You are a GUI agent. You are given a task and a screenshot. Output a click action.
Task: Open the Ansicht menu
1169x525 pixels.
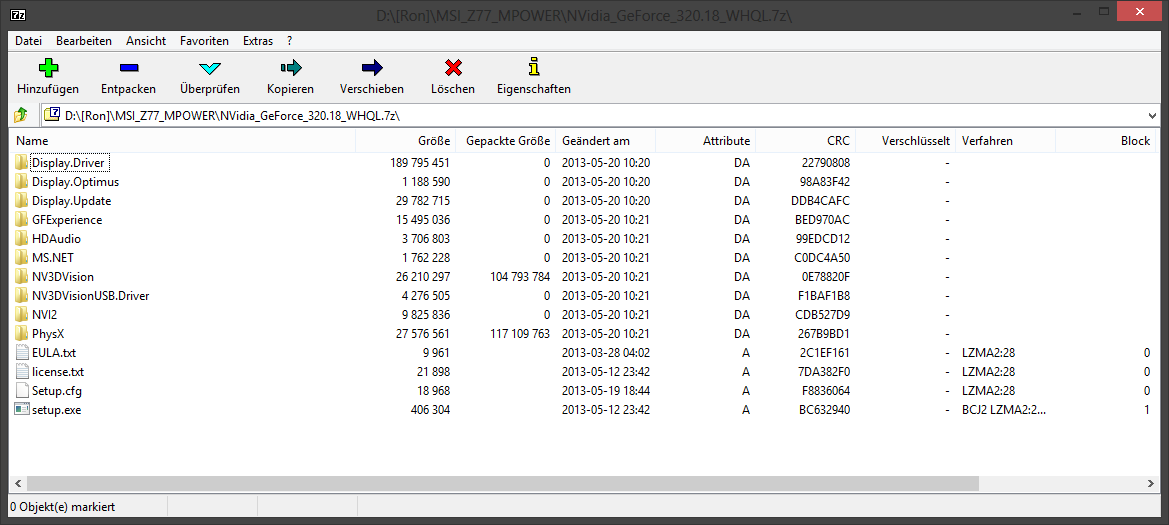(x=146, y=41)
